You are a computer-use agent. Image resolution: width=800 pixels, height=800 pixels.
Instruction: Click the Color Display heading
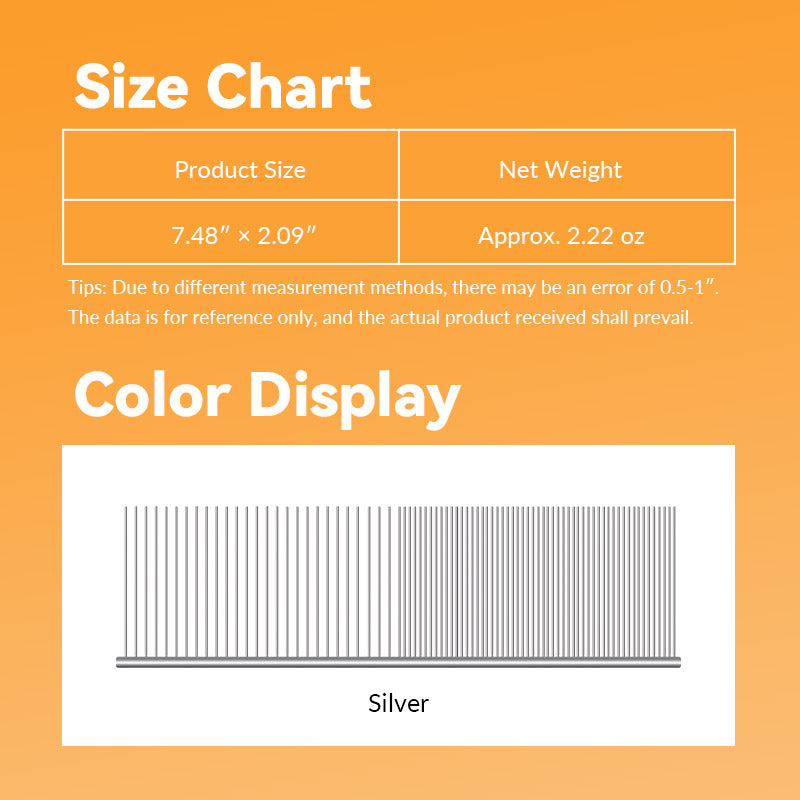[x=267, y=398]
